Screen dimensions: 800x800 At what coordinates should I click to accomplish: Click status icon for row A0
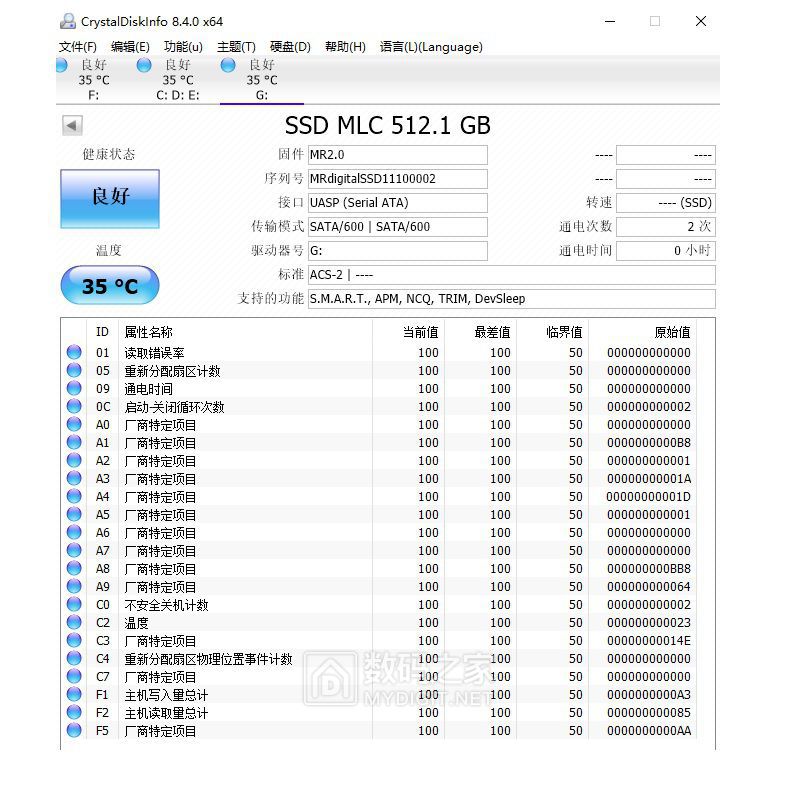click(x=74, y=424)
